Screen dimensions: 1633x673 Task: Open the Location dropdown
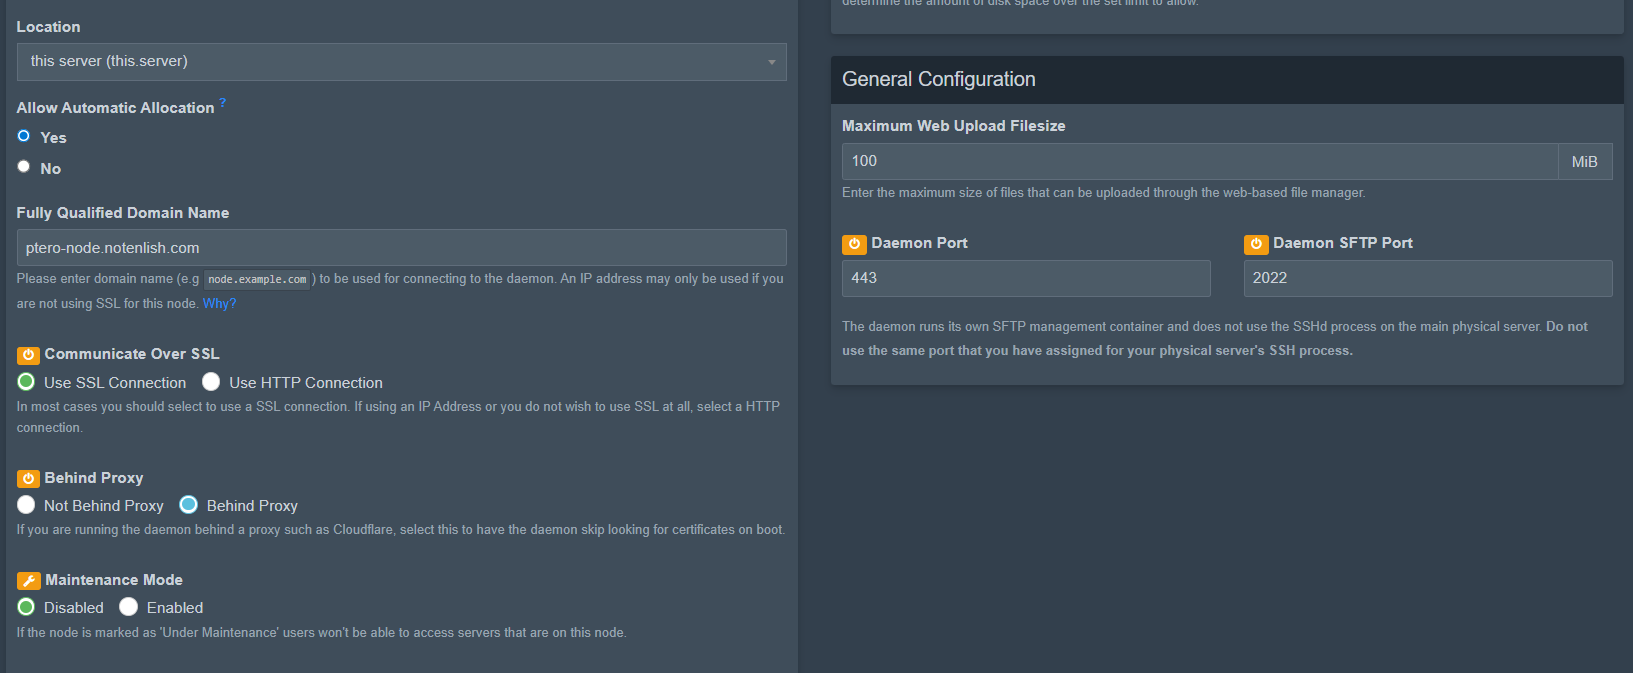point(402,62)
